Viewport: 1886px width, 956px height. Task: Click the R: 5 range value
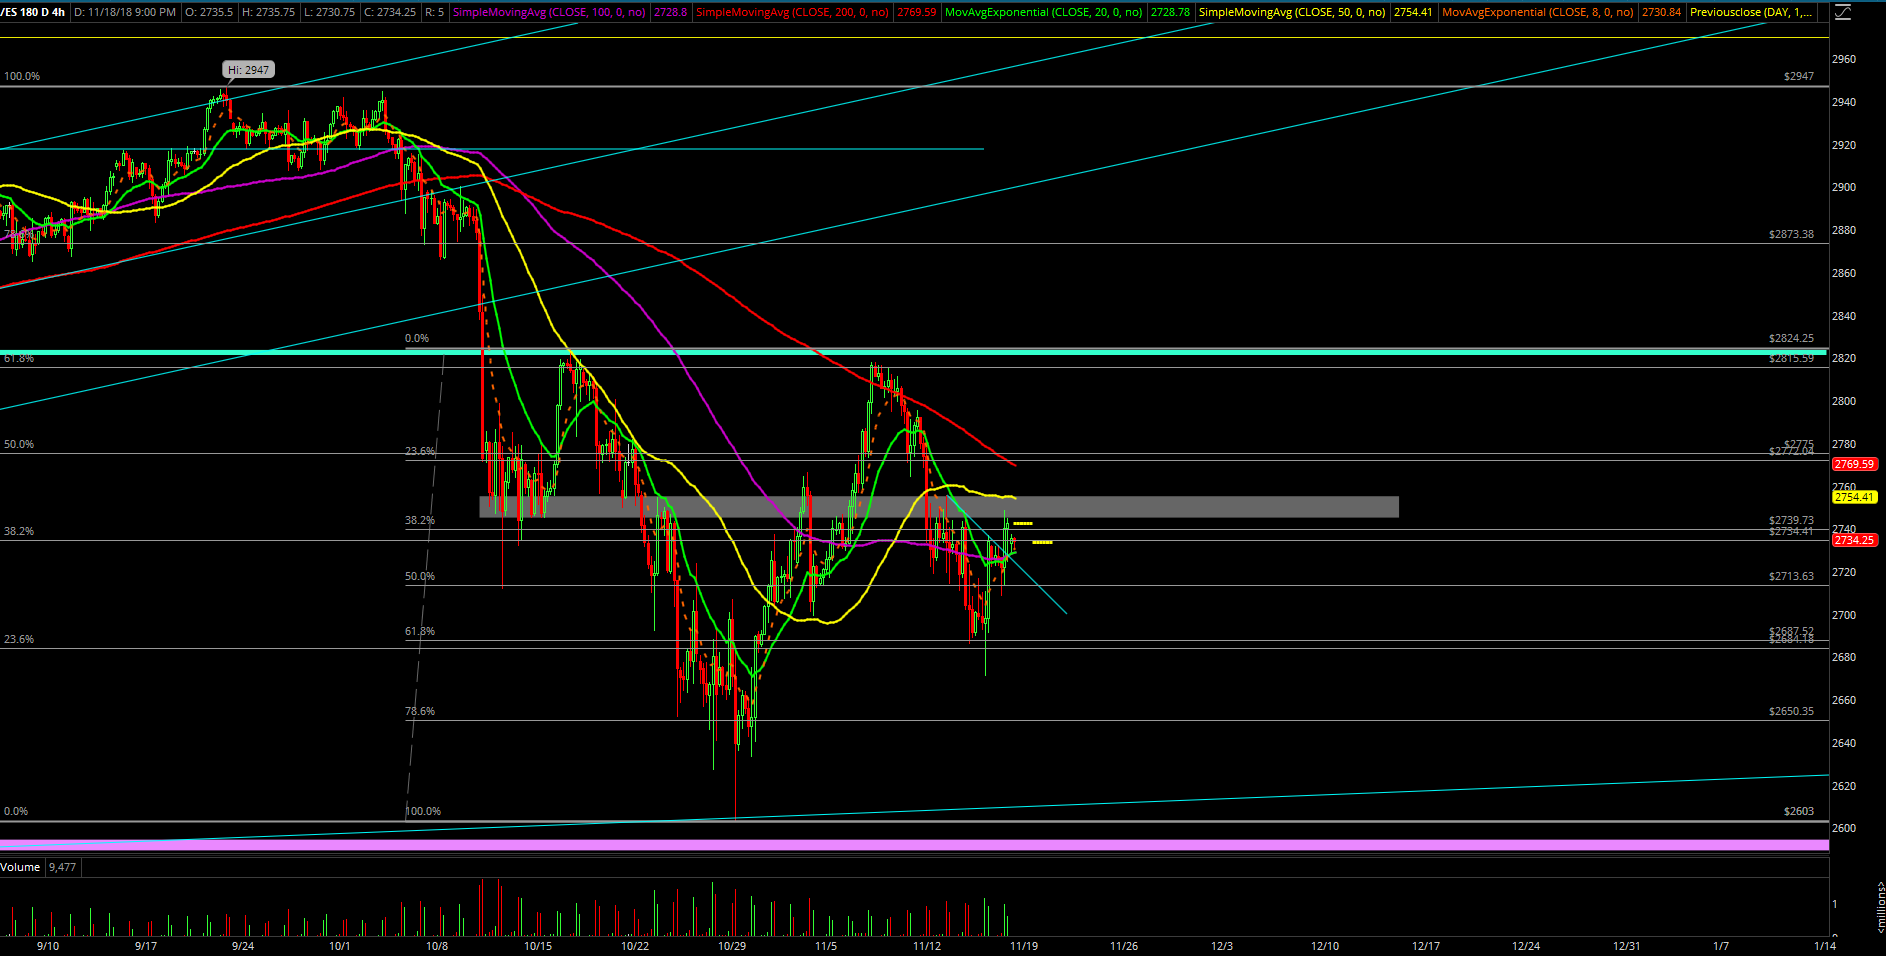tap(434, 12)
